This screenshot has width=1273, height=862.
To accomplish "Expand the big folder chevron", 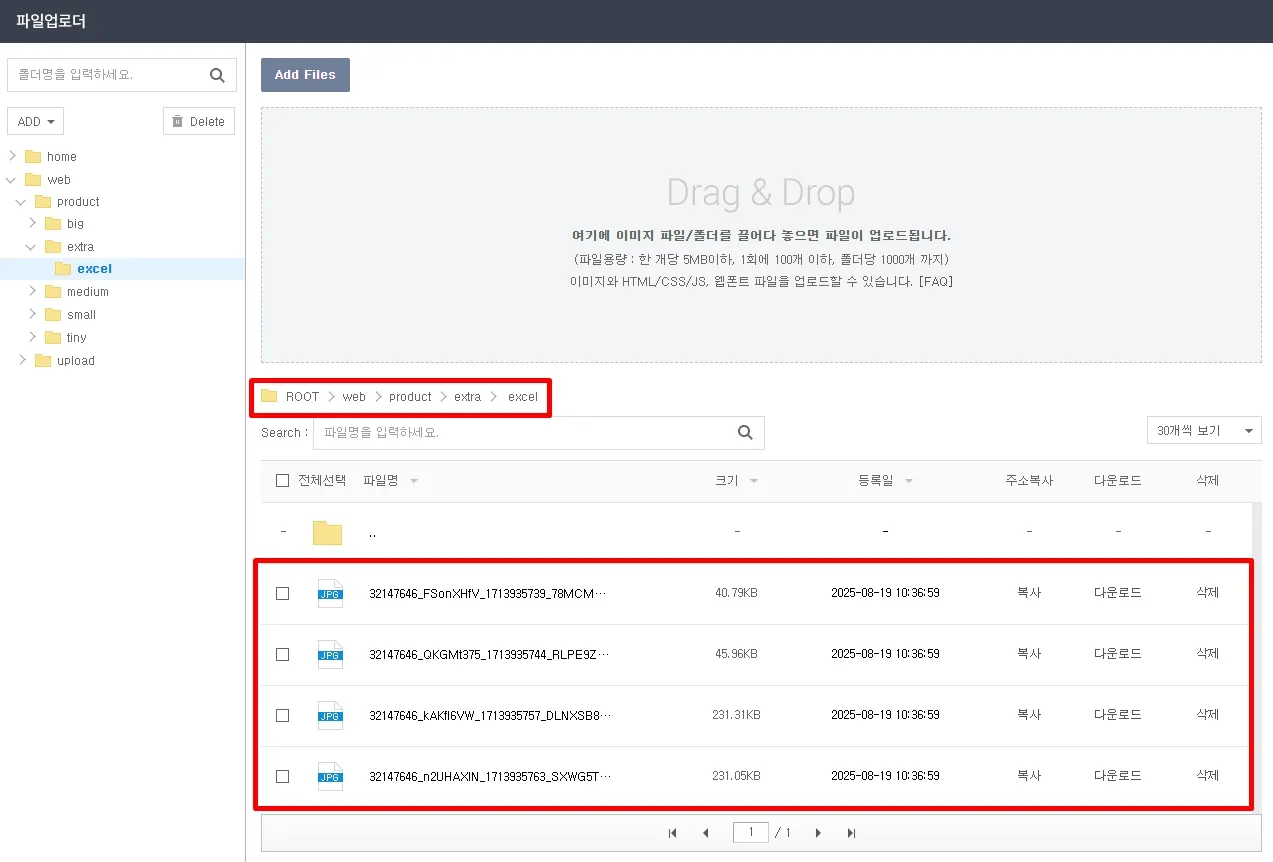I will [32, 223].
